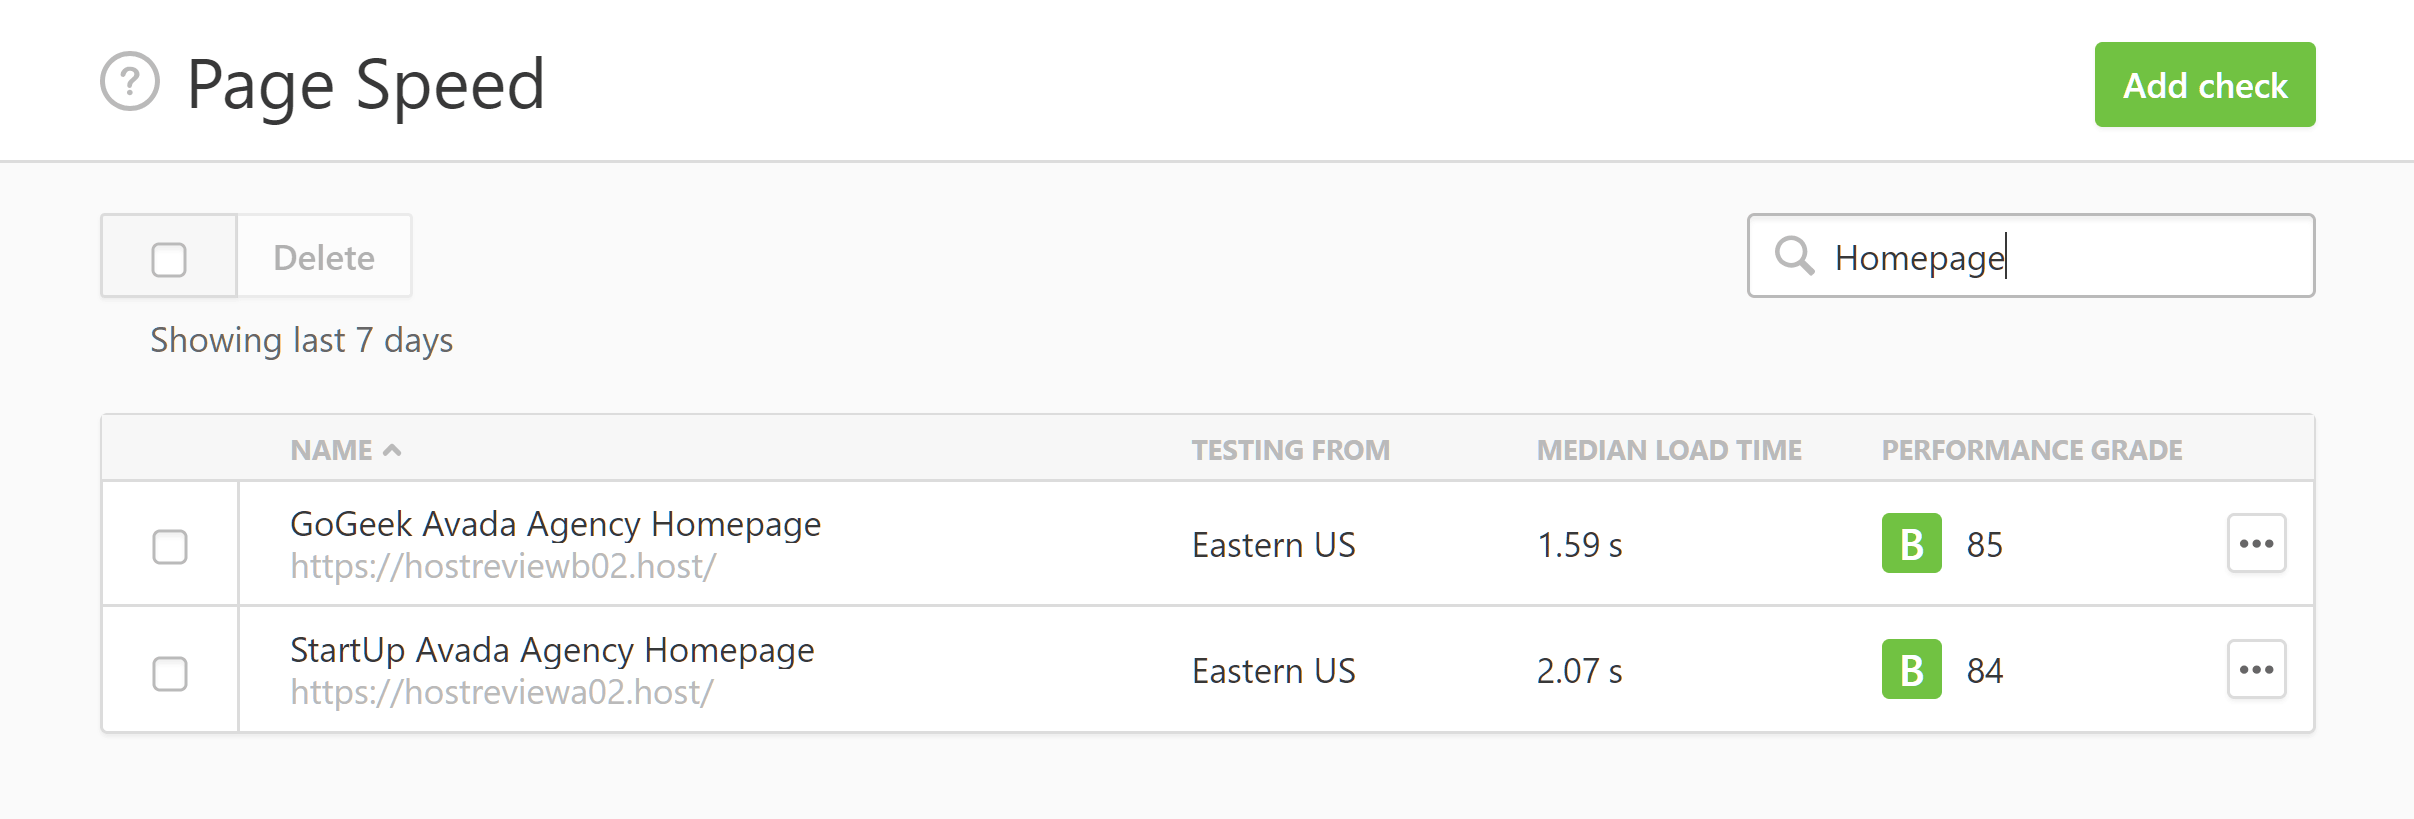This screenshot has width=2414, height=819.
Task: Open the three-dot menu for GoGeek Avada check
Action: click(2256, 543)
